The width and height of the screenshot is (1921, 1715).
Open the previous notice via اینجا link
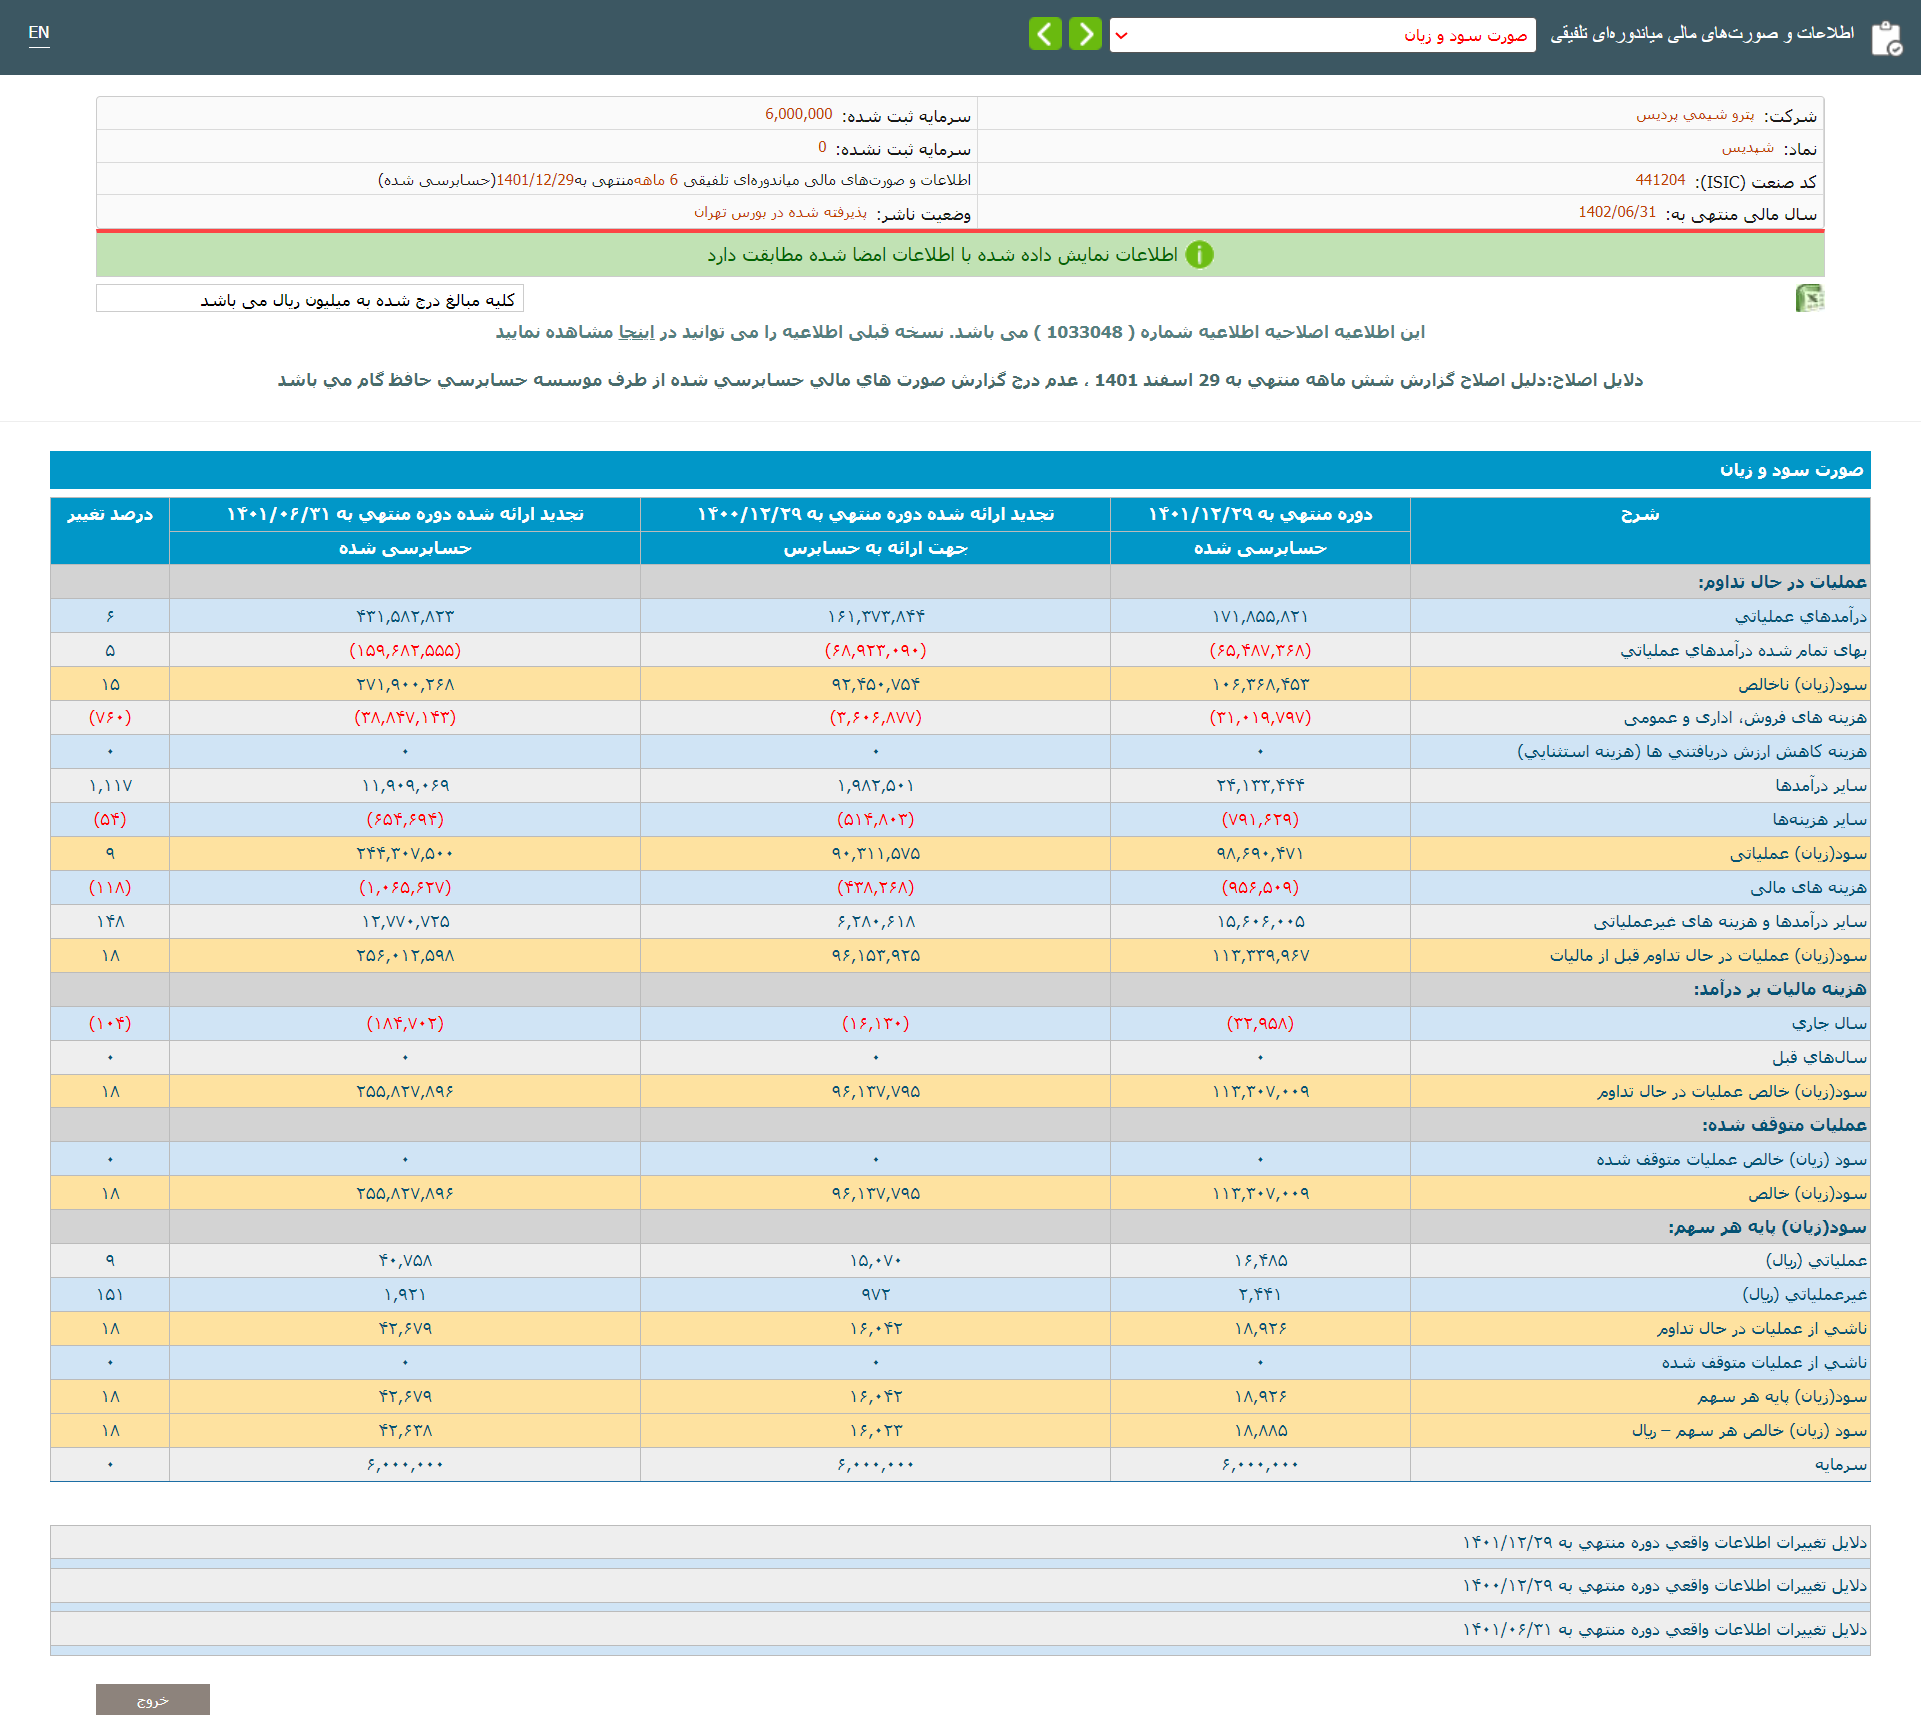(x=636, y=332)
